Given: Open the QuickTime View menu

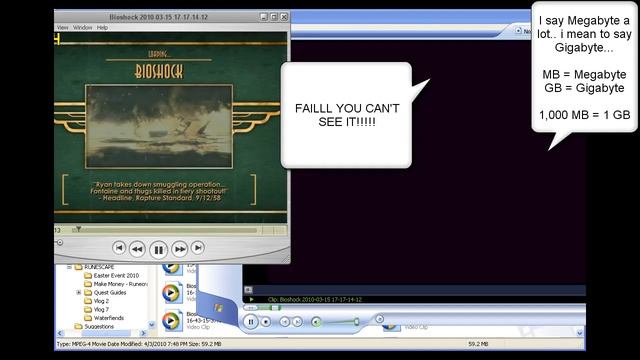Looking at the screenshot, I should 62,27.
